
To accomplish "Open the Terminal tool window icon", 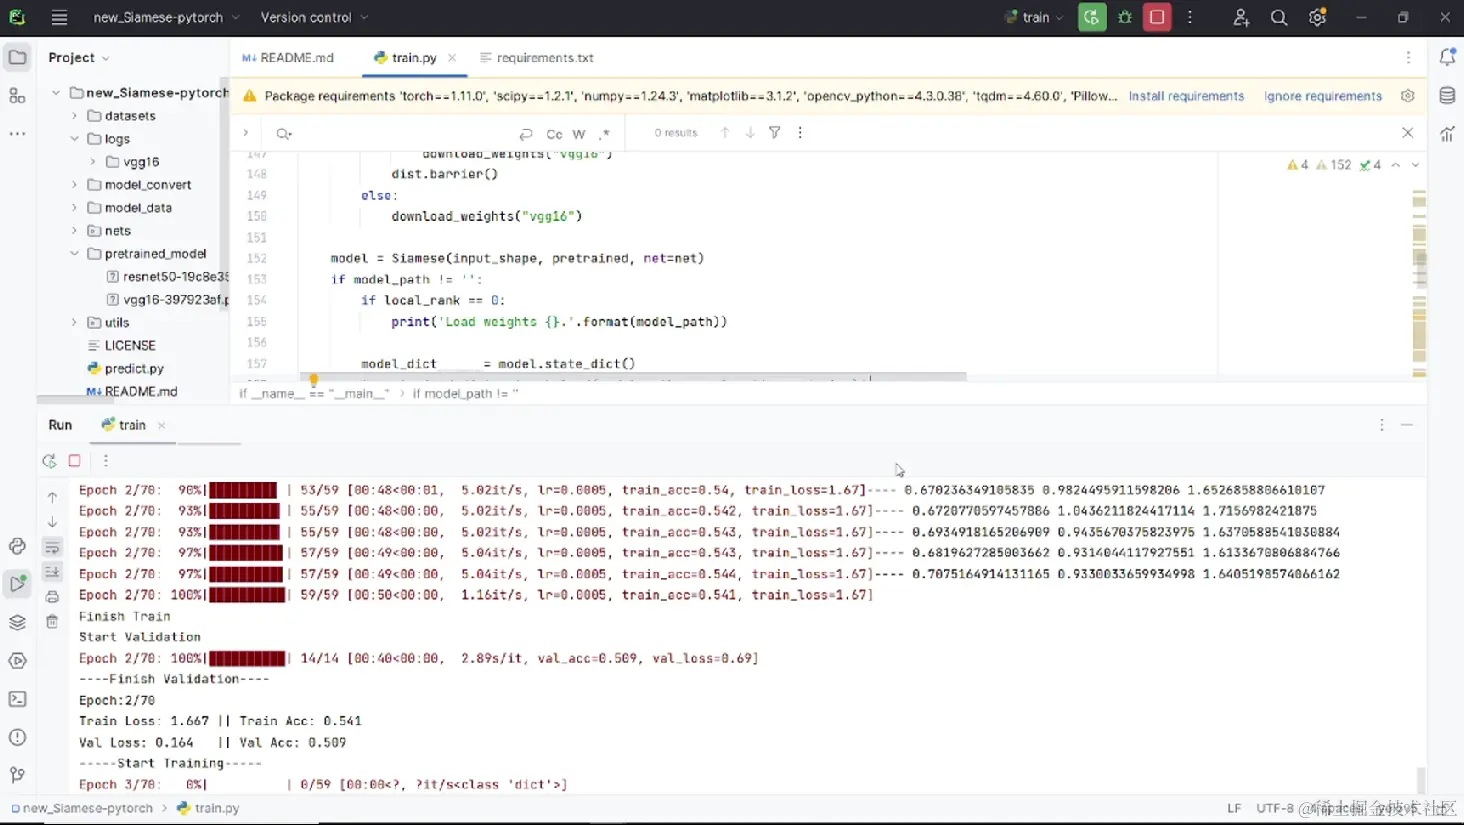I will click(17, 699).
